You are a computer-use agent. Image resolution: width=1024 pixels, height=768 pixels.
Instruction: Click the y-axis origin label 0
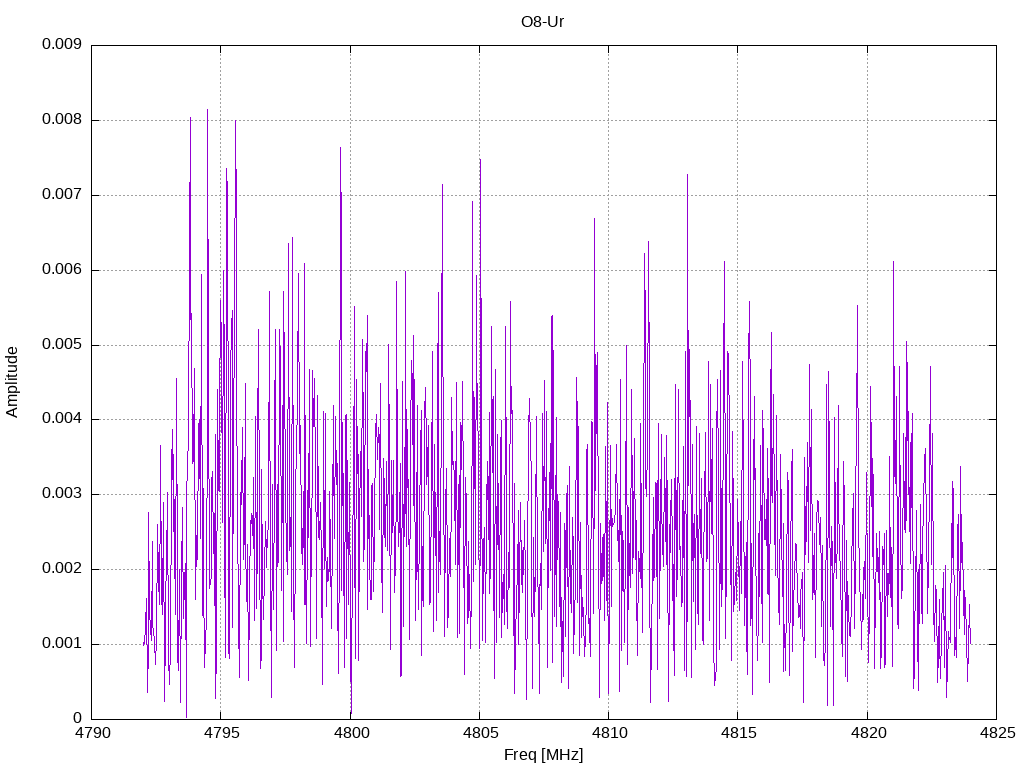click(x=78, y=718)
